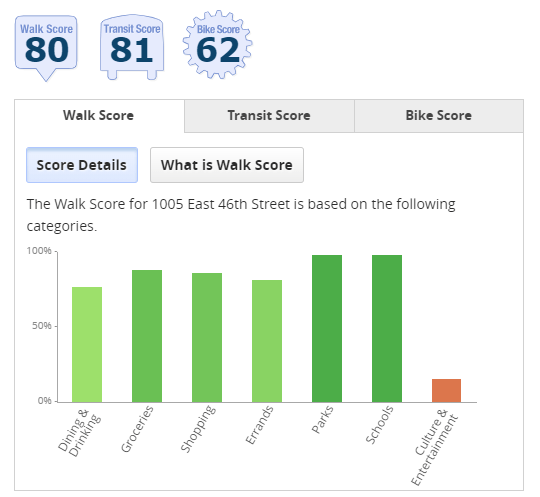Image resolution: width=540 pixels, height=497 pixels.
Task: Click the Score Details button
Action: (82, 165)
